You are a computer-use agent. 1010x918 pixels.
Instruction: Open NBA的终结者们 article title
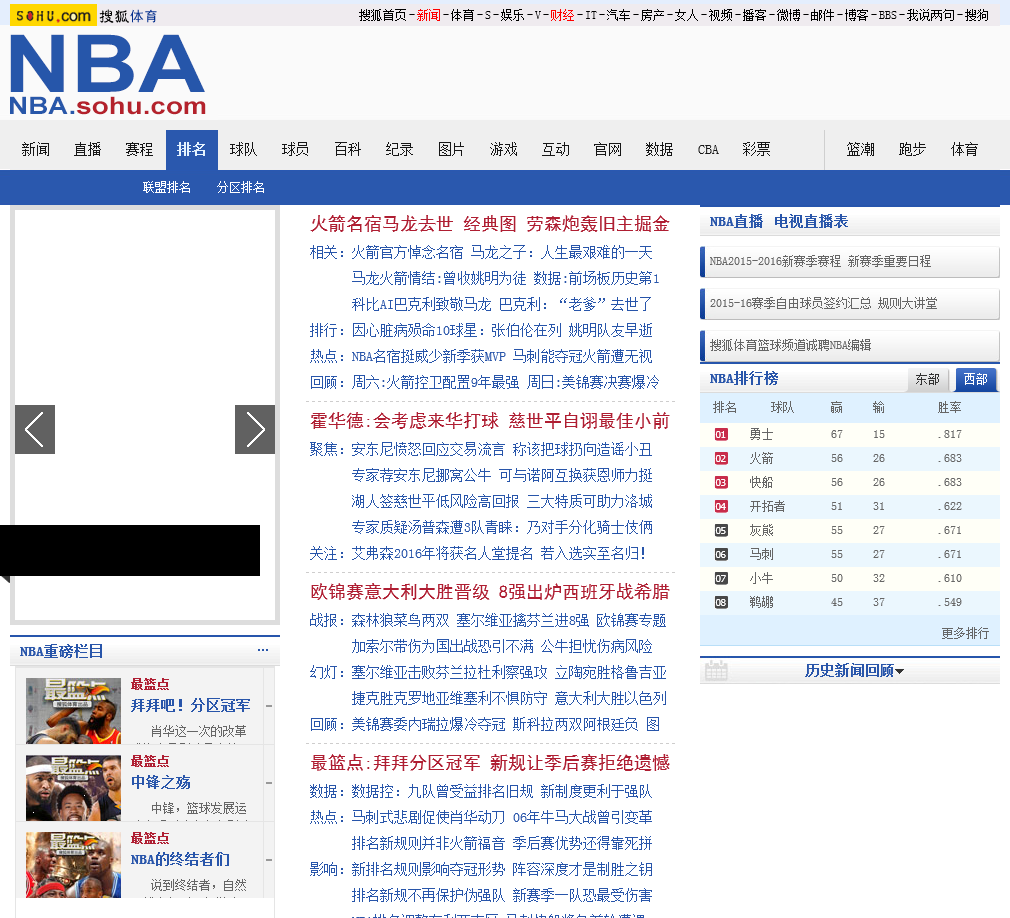[x=180, y=859]
